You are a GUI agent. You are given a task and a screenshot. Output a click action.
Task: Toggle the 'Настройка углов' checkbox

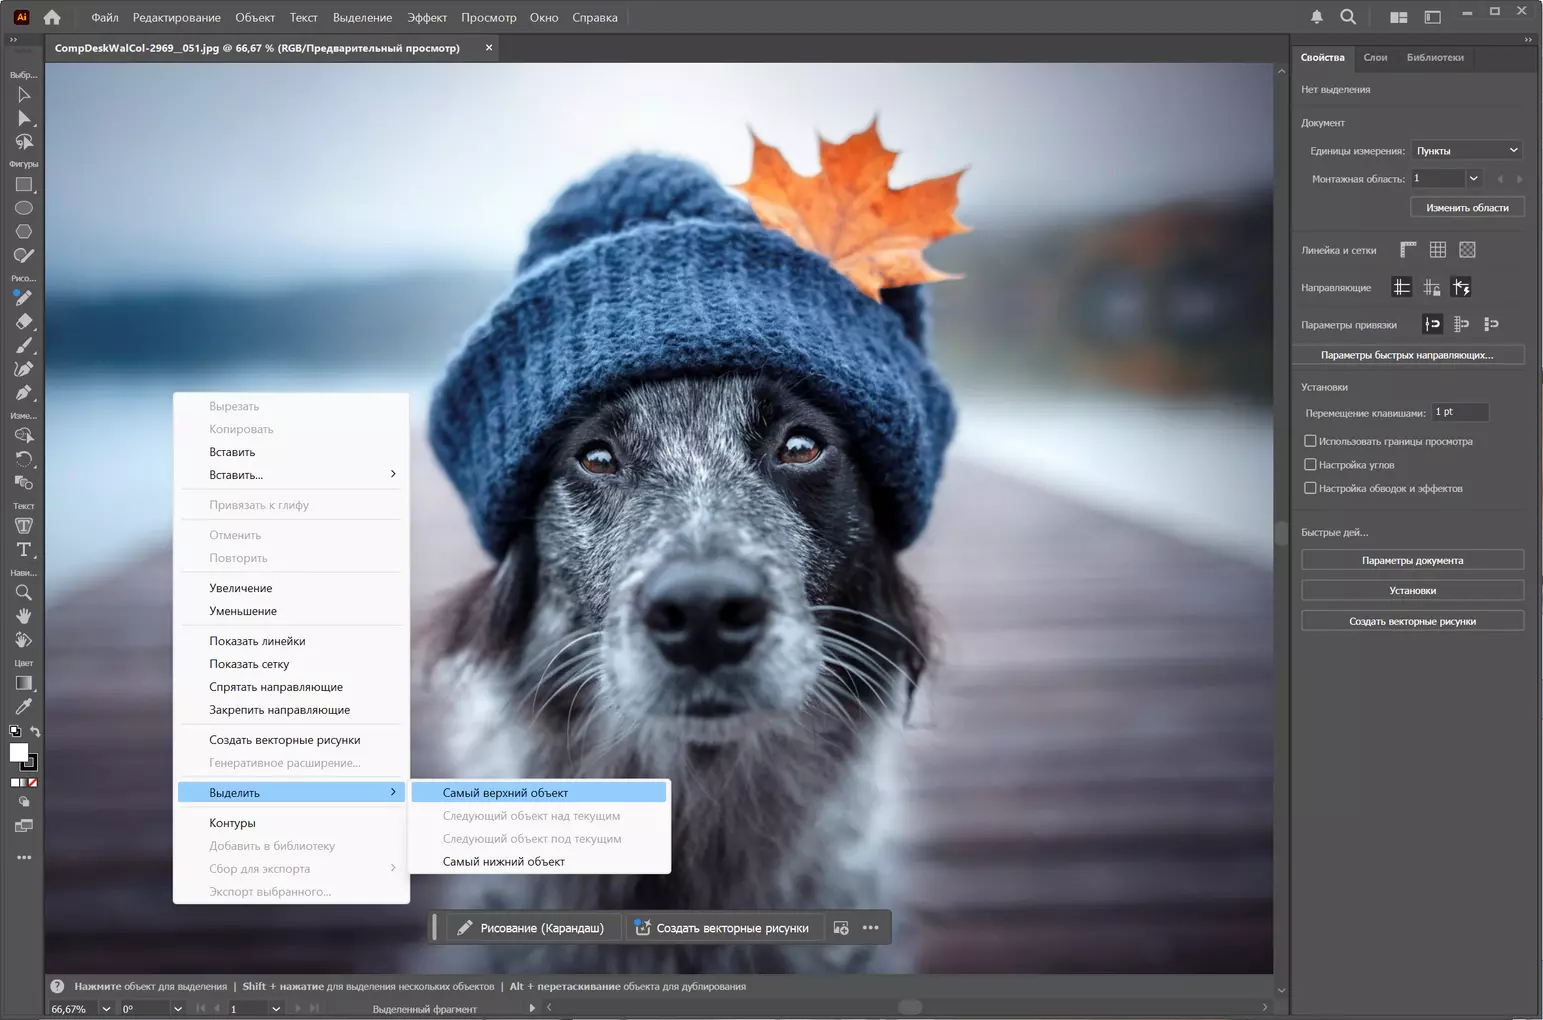coord(1310,465)
